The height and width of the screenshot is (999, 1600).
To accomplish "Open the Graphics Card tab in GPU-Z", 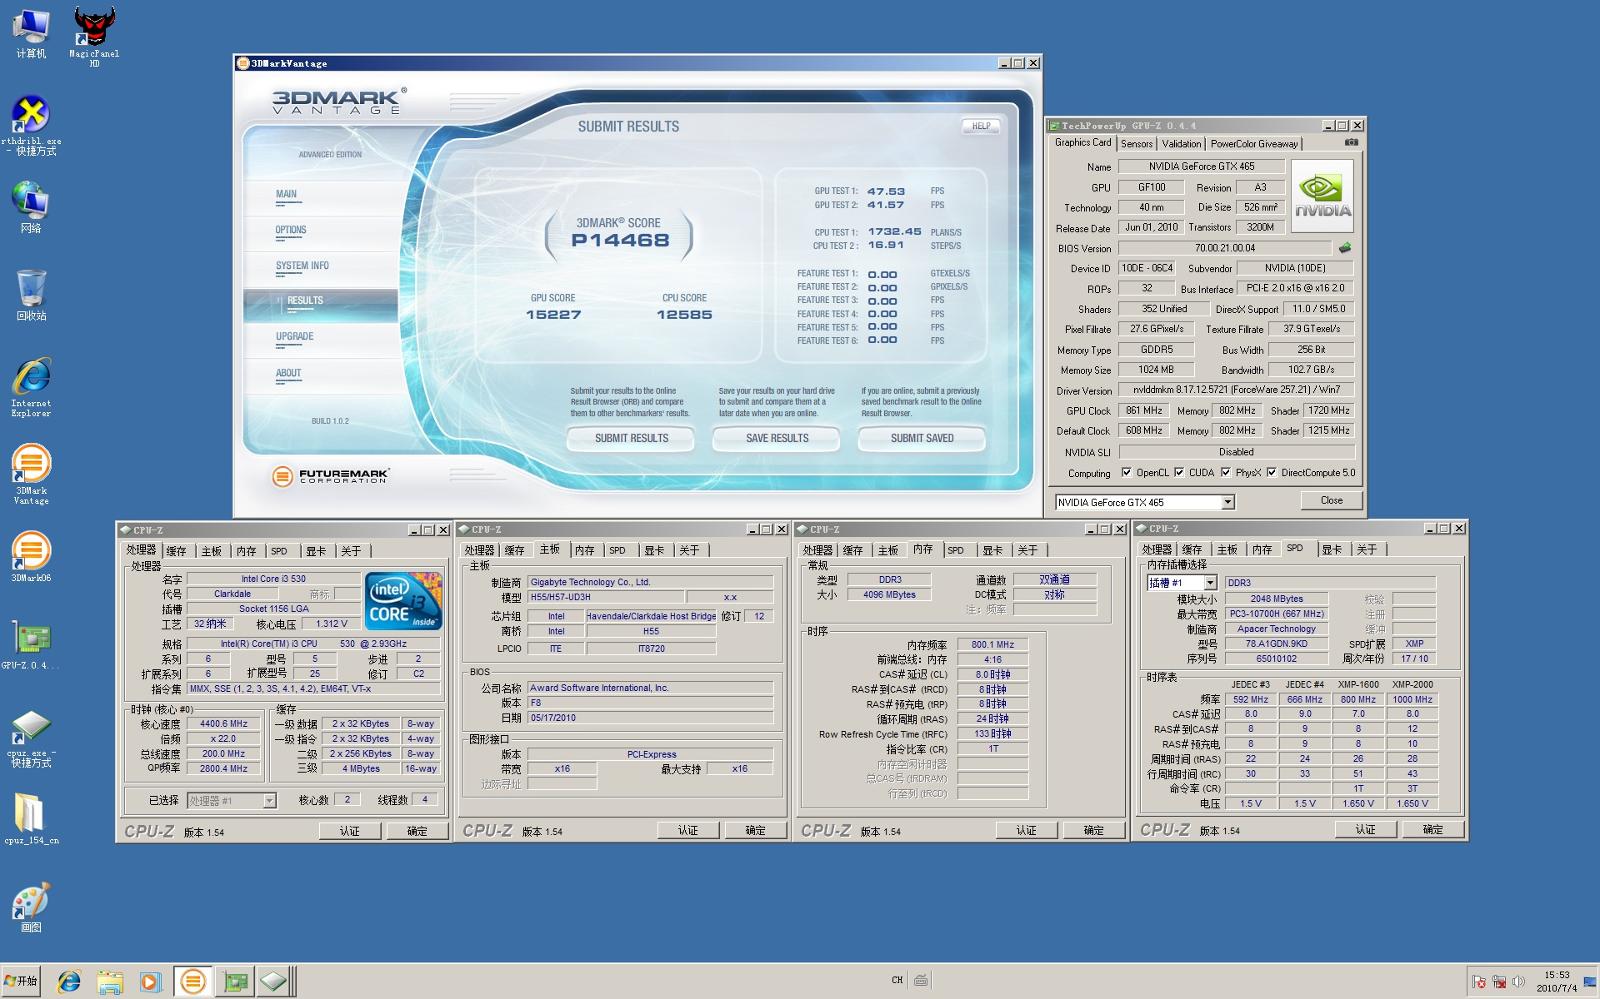I will [1083, 143].
